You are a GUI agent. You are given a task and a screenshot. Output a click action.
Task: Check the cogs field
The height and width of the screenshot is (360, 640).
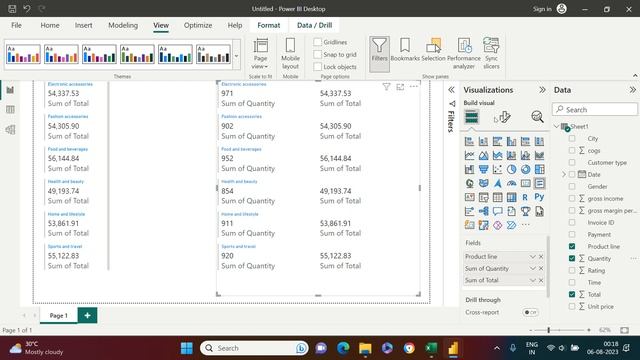coord(572,151)
